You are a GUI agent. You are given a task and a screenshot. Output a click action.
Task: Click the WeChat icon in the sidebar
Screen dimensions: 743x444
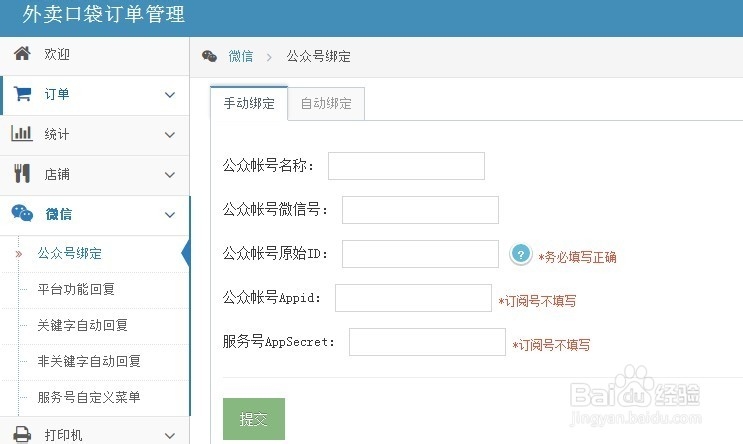[x=21, y=213]
